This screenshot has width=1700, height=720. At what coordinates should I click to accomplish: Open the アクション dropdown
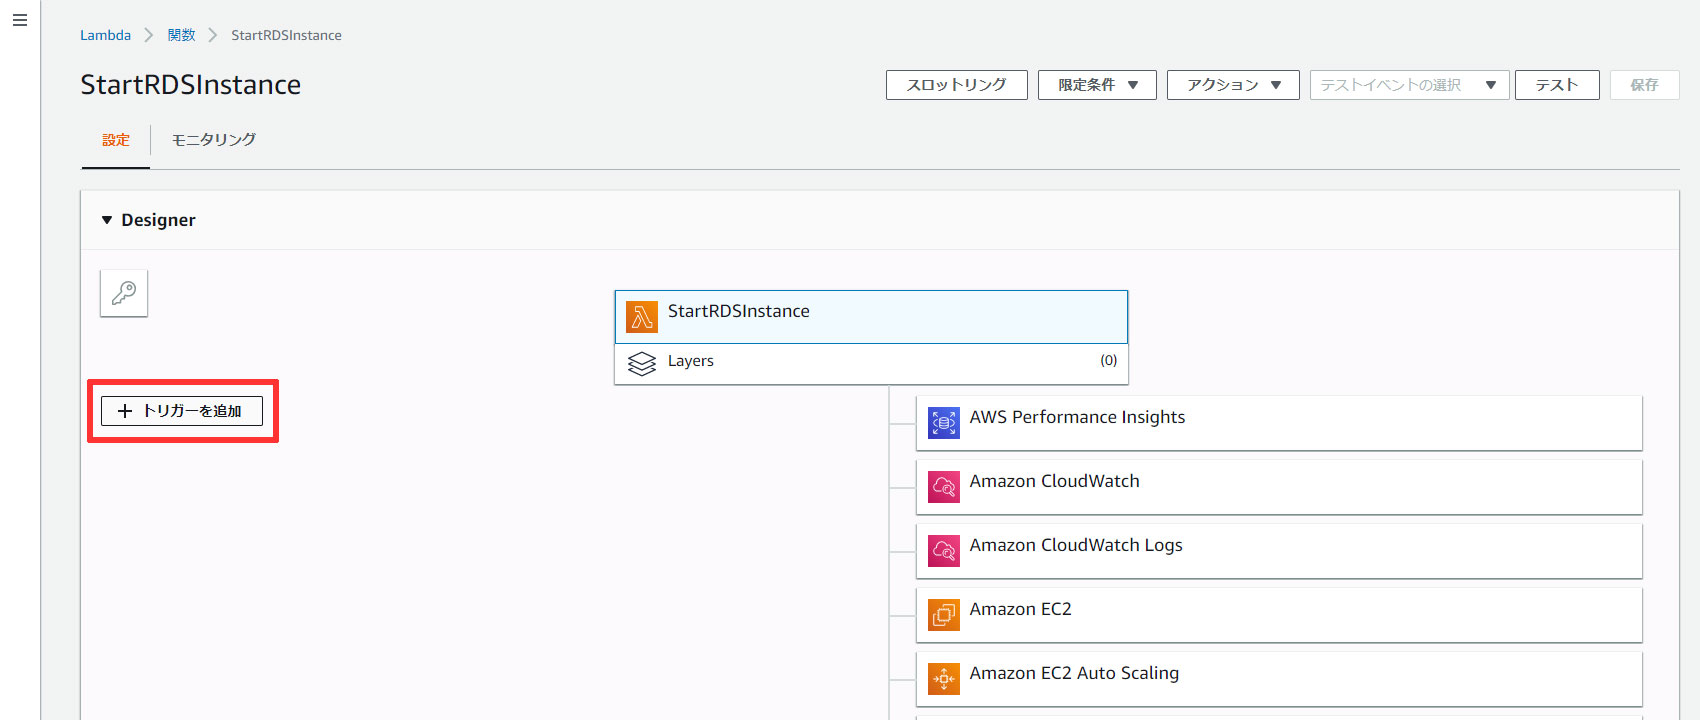click(1233, 85)
